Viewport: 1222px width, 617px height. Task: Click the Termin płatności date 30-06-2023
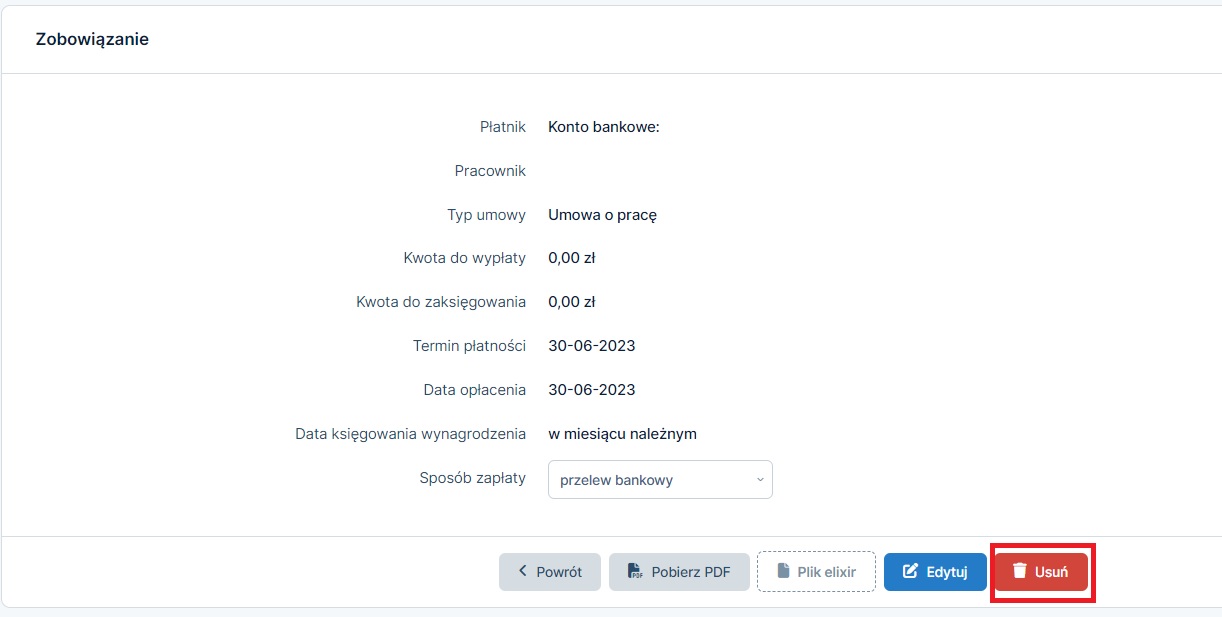[591, 346]
